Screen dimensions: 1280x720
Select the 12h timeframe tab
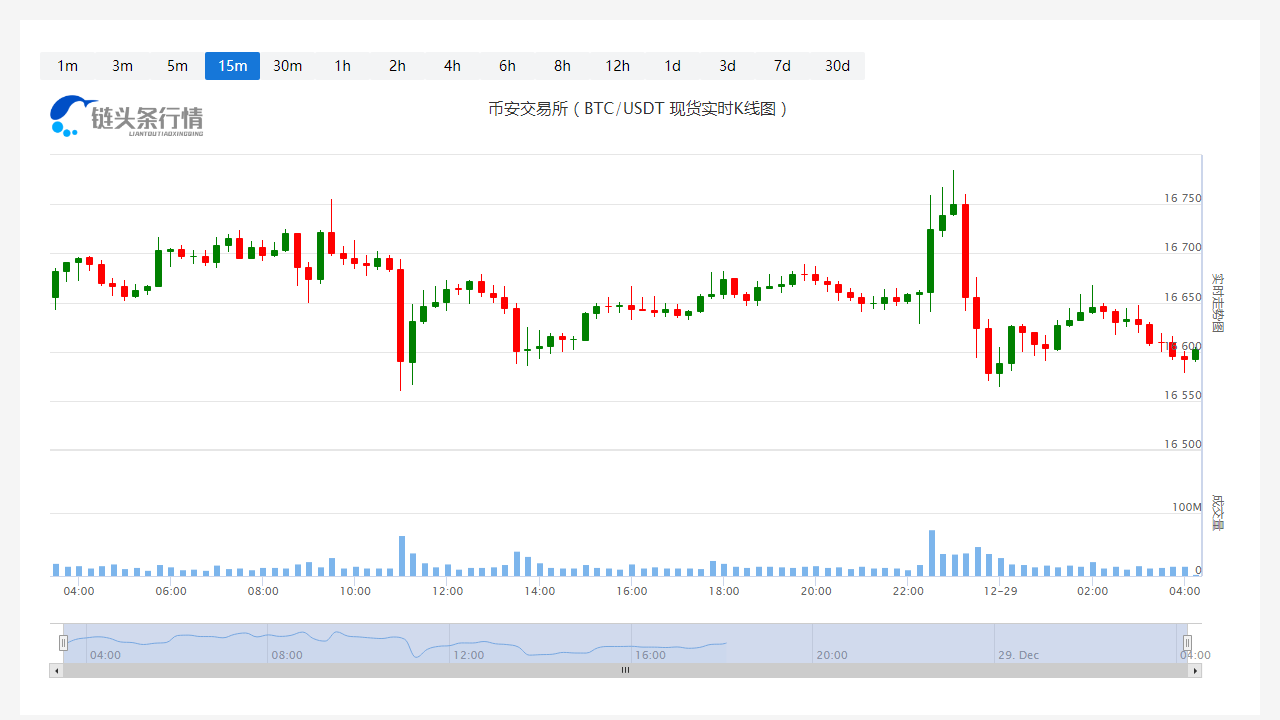(617, 66)
